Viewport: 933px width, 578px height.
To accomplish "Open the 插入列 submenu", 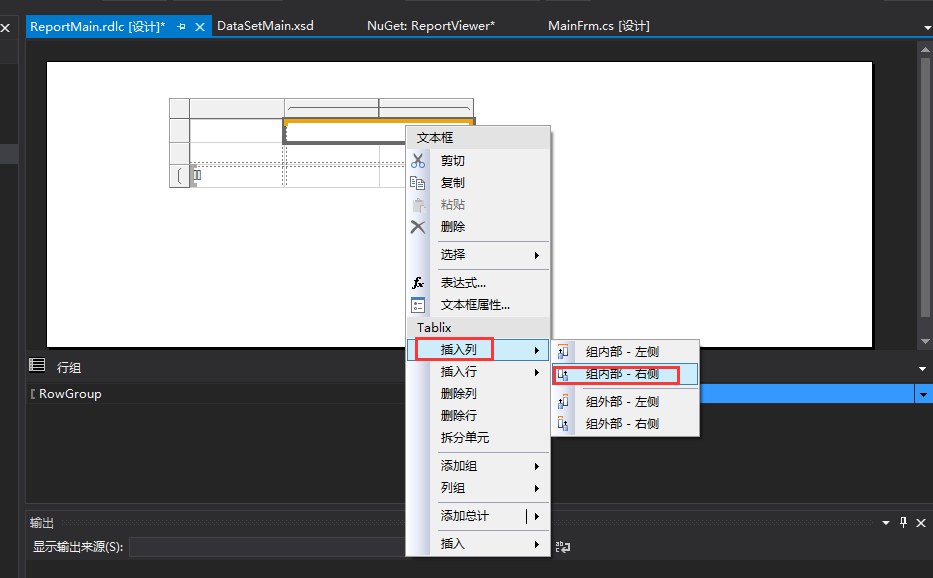I will [478, 350].
